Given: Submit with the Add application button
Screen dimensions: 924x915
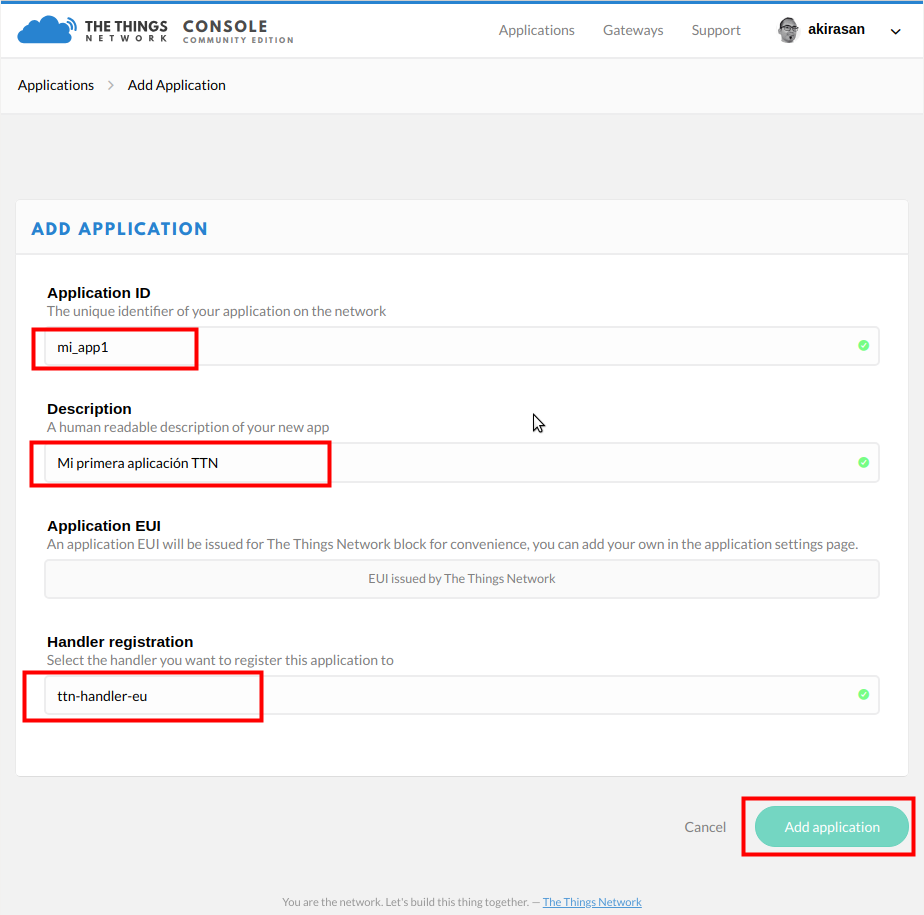Looking at the screenshot, I should (831, 827).
